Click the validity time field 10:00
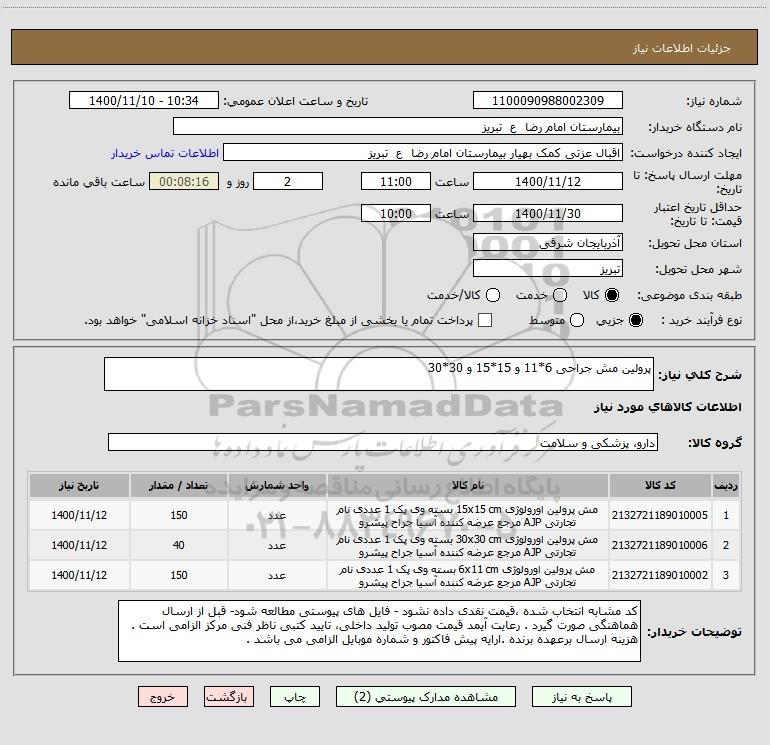Screen dimensions: 770x745 pyautogui.click(x=396, y=213)
